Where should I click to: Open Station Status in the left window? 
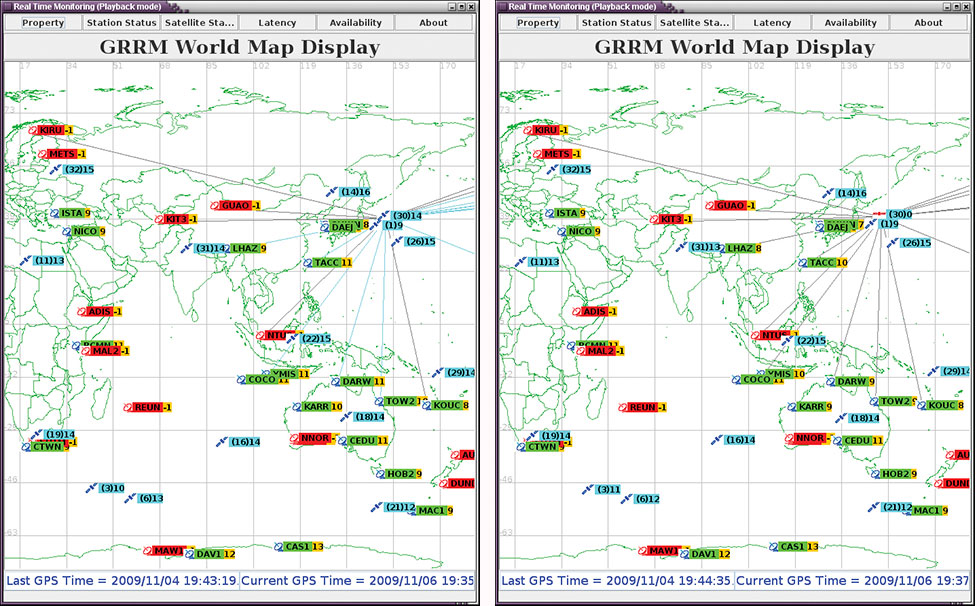[121, 22]
